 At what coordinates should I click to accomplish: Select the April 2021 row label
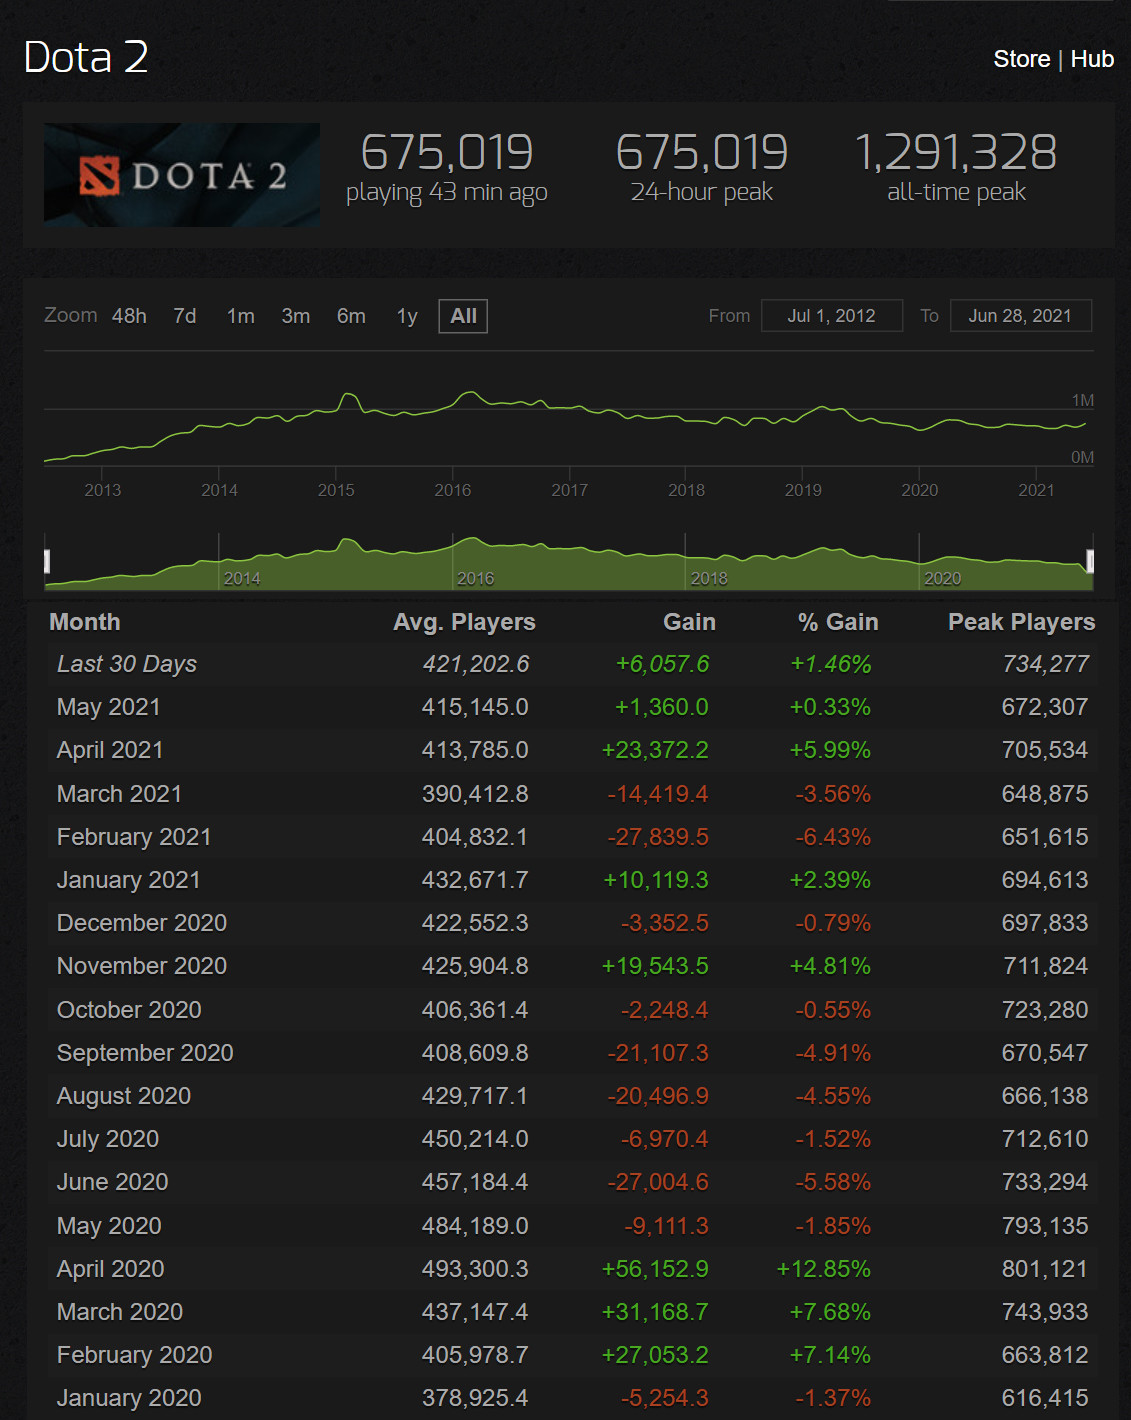[110, 750]
